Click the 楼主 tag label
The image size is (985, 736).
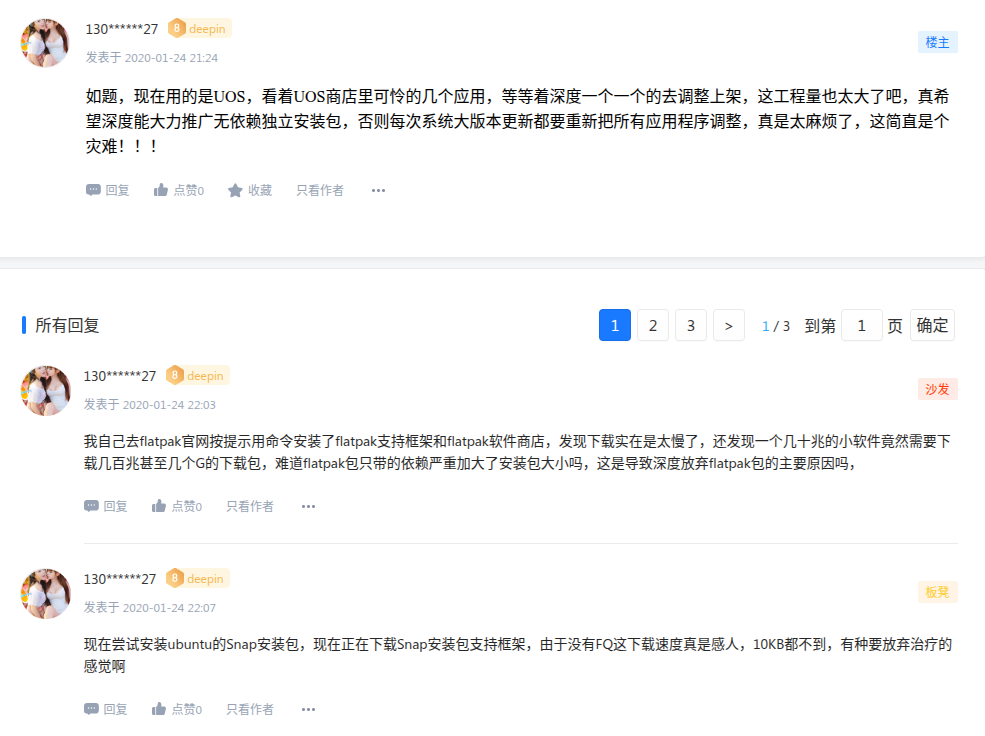coord(937,42)
